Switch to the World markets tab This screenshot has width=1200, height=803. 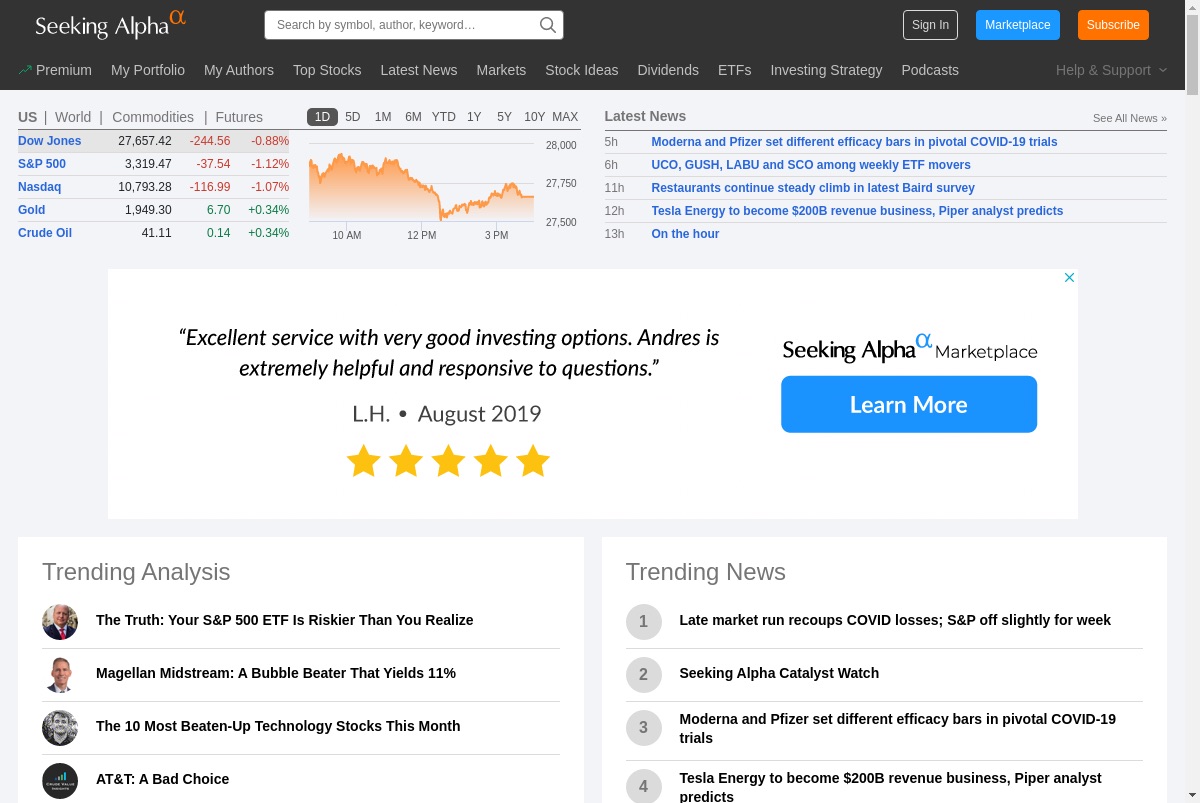[73, 117]
